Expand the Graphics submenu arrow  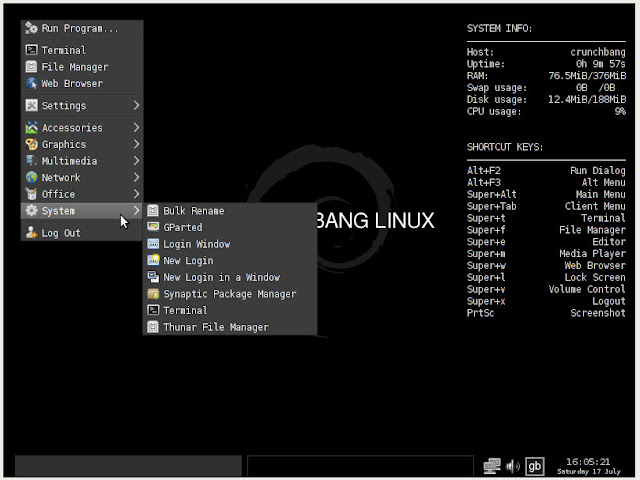136,144
